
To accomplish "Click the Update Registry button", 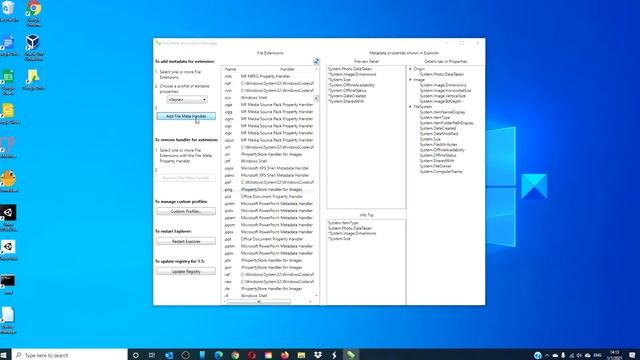I will coord(186,271).
